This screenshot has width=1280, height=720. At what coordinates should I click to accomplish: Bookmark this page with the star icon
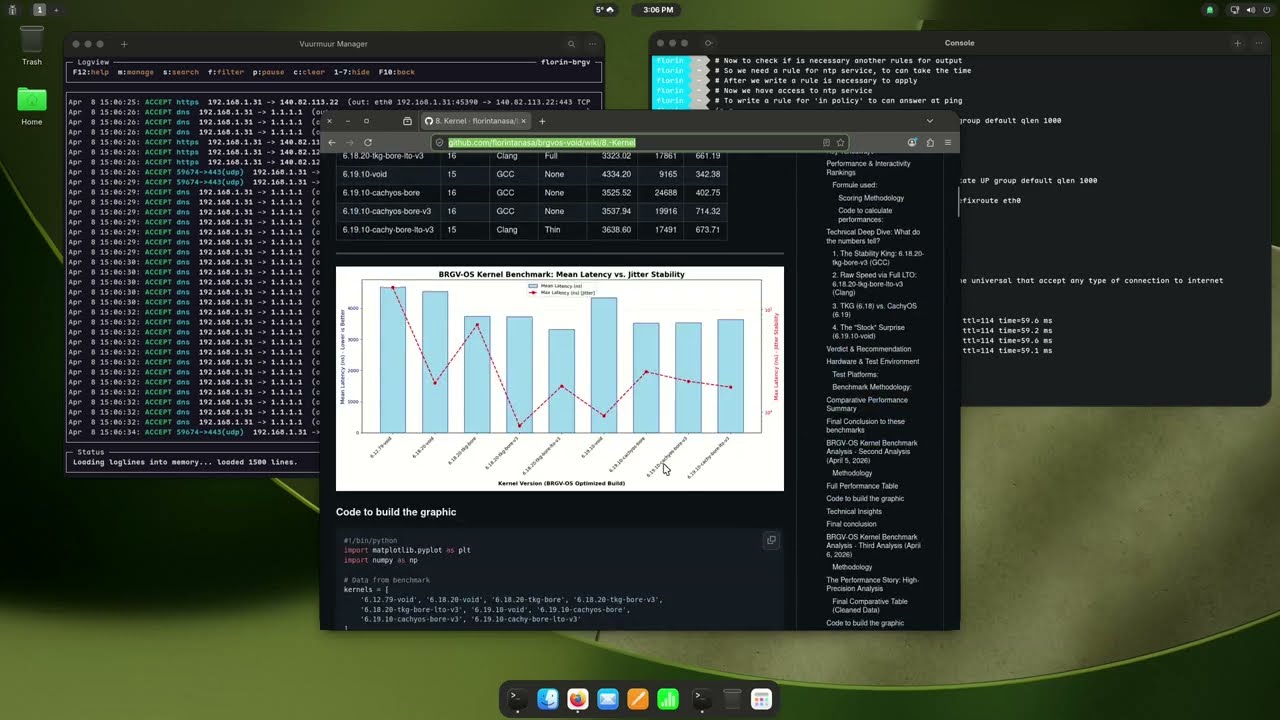click(840, 142)
